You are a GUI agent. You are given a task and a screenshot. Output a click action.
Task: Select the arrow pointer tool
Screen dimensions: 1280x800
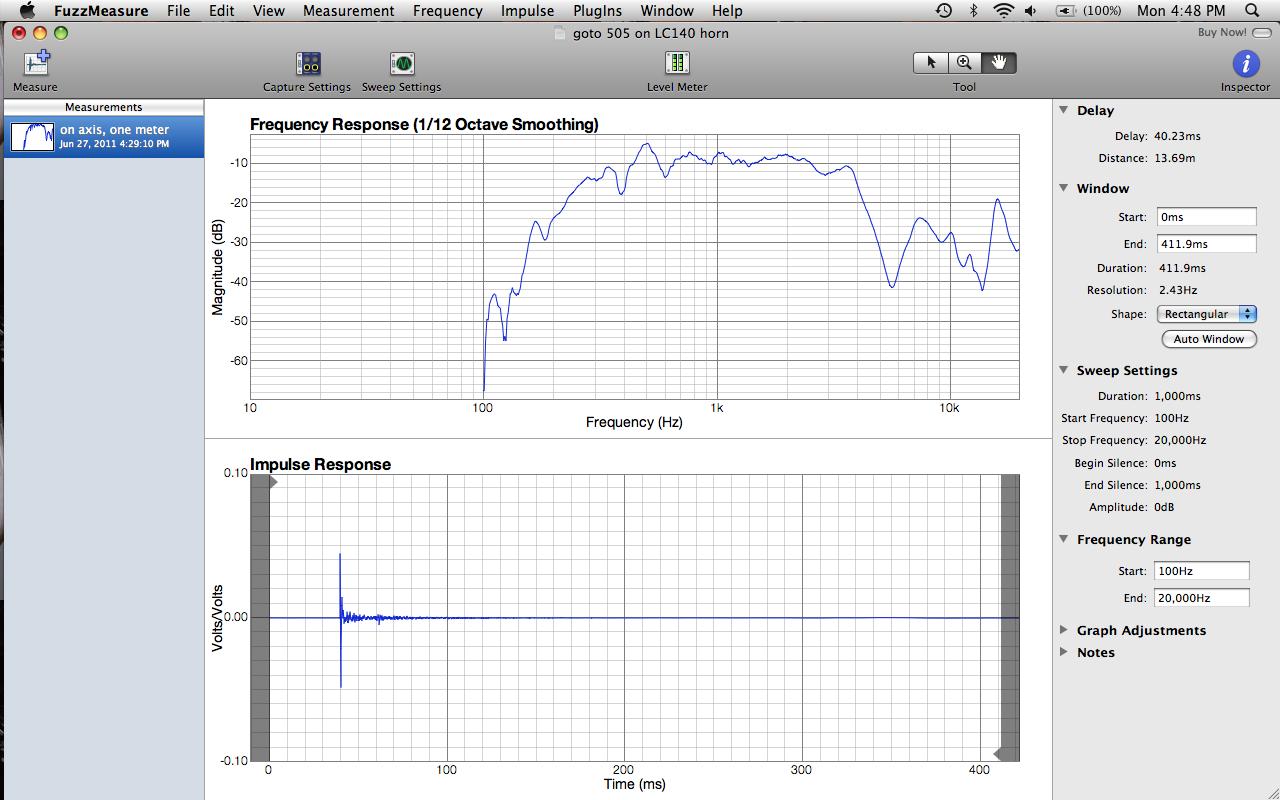tap(931, 62)
